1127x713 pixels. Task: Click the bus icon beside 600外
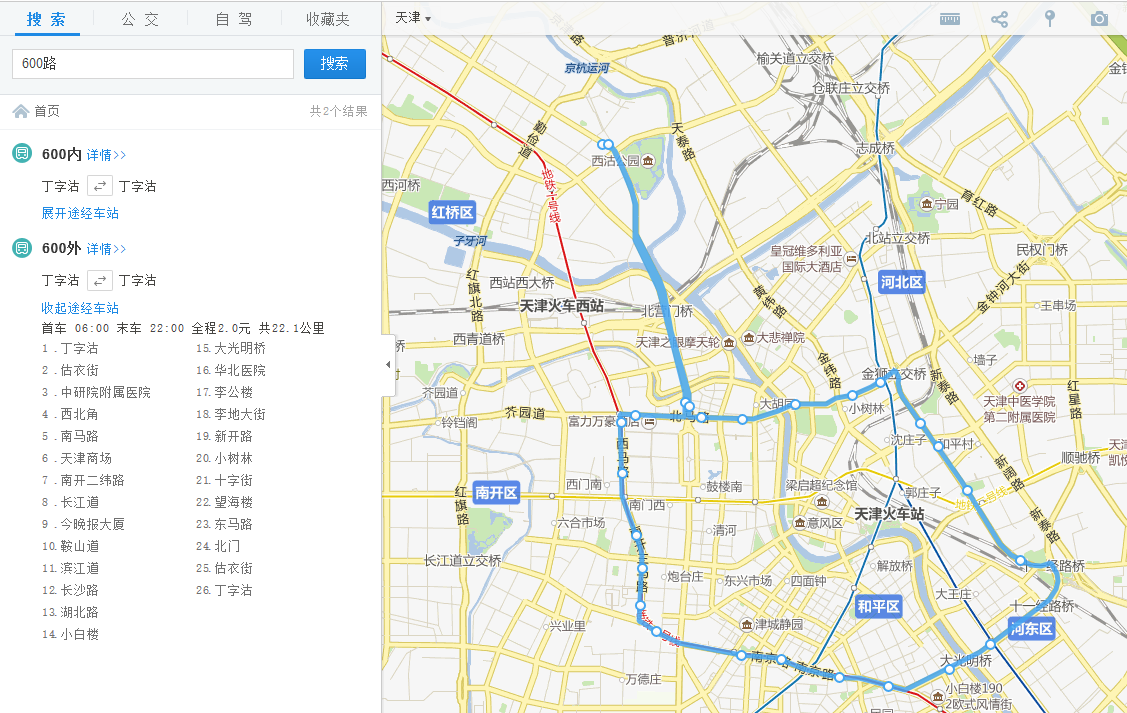[22, 248]
